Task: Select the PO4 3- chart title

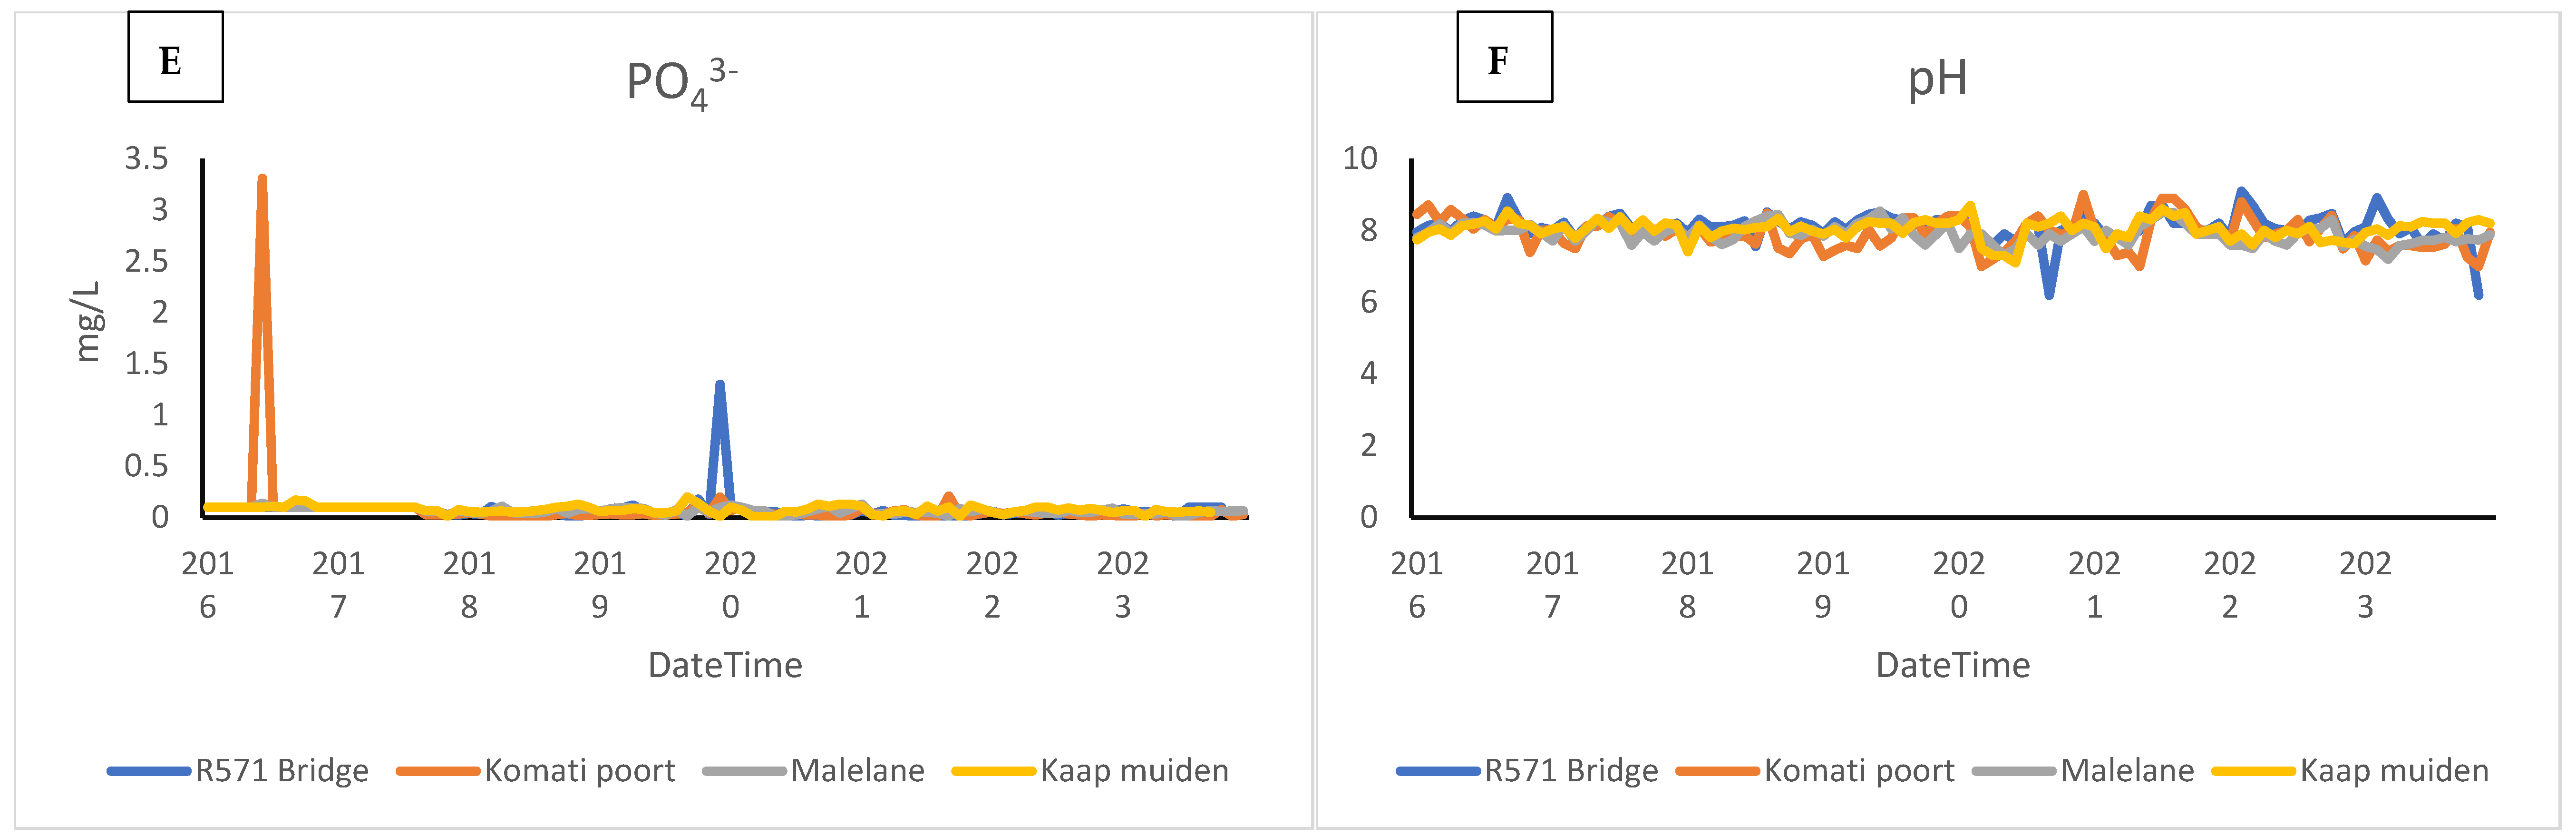Action: (x=681, y=82)
